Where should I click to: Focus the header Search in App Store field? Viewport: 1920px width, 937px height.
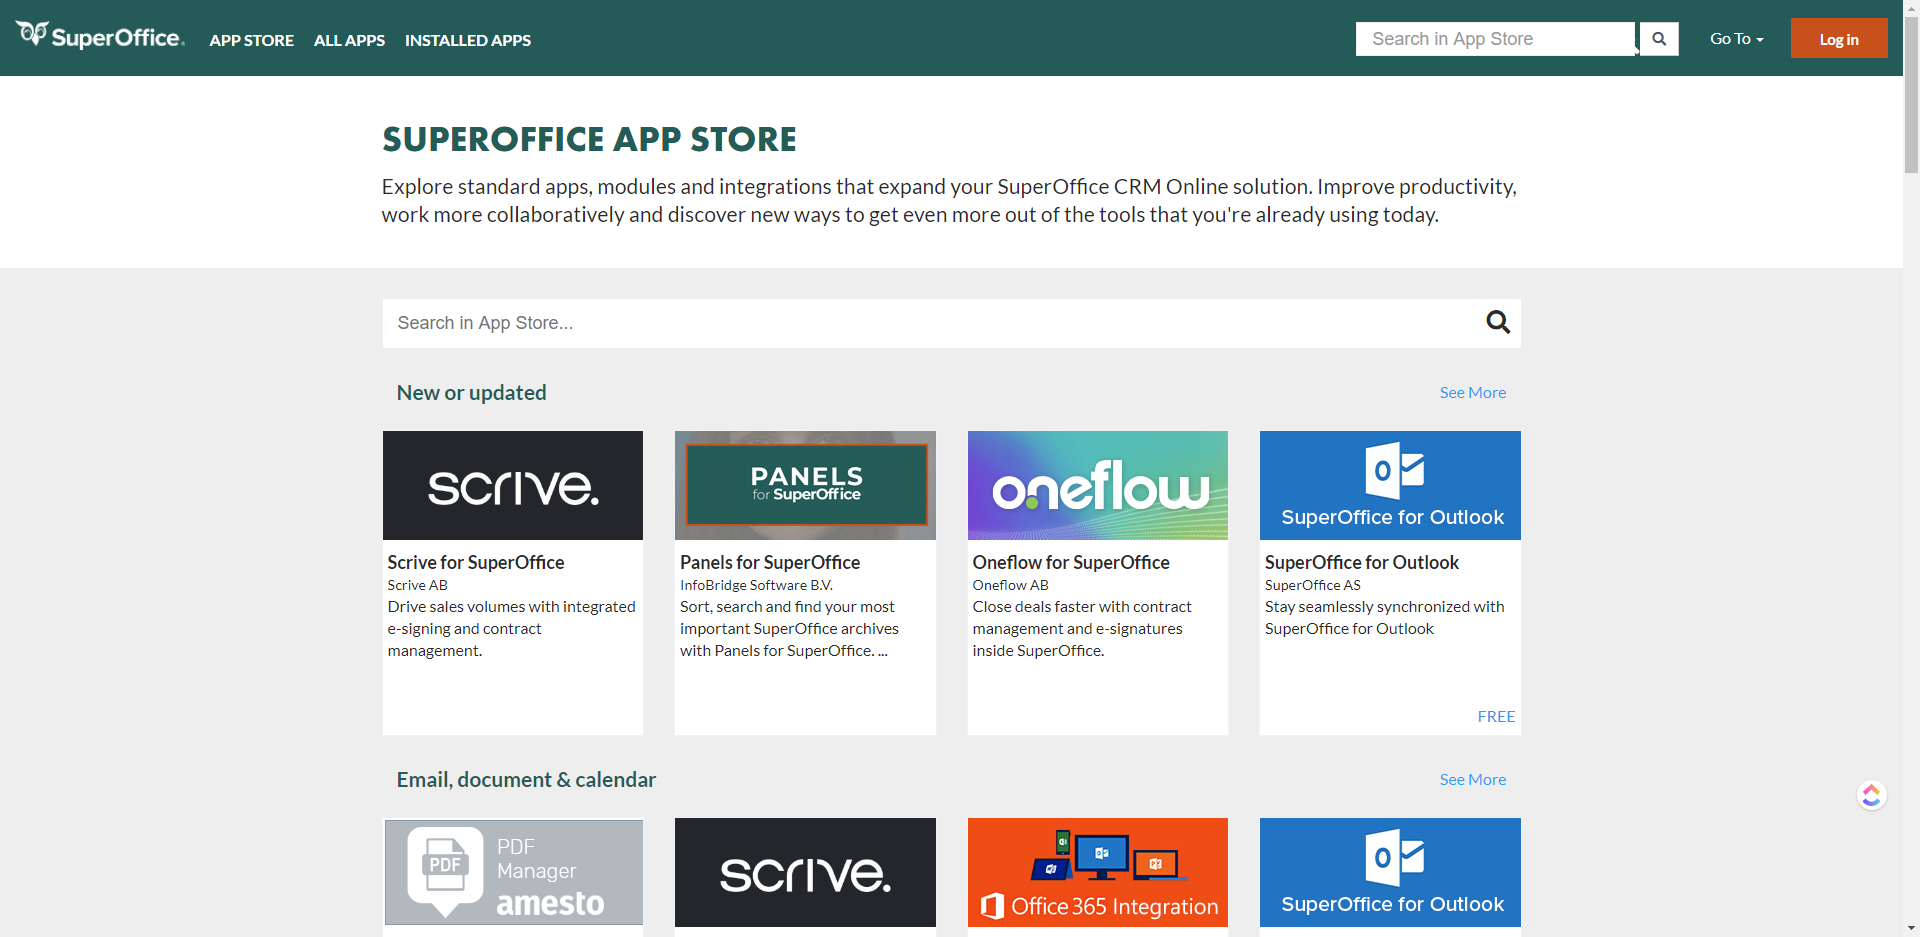(x=1494, y=39)
